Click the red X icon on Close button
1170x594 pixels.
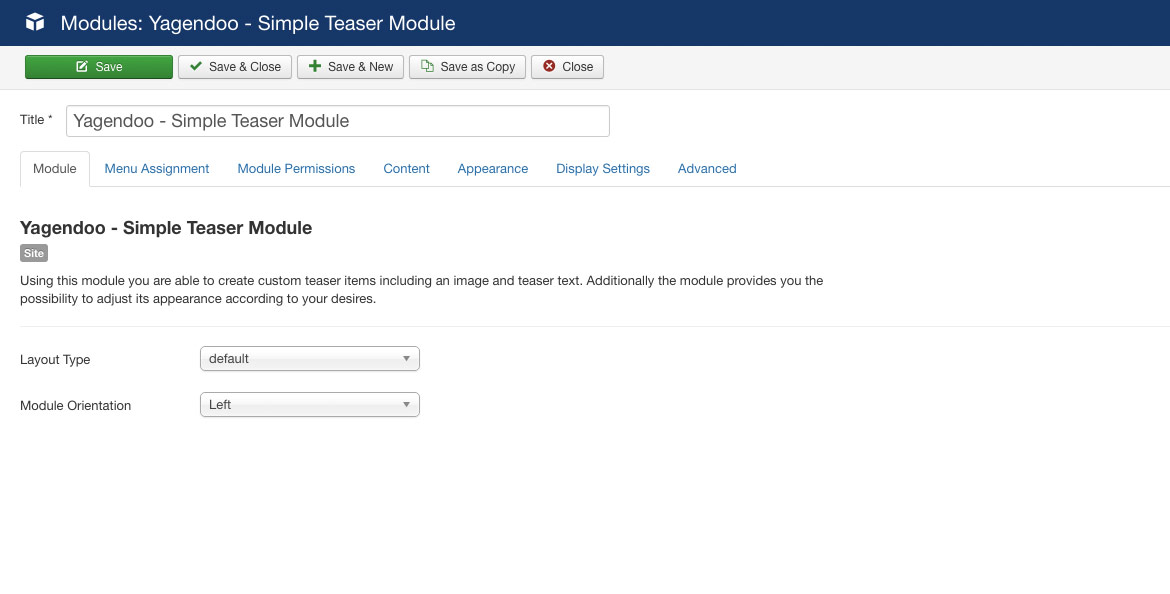pos(549,67)
